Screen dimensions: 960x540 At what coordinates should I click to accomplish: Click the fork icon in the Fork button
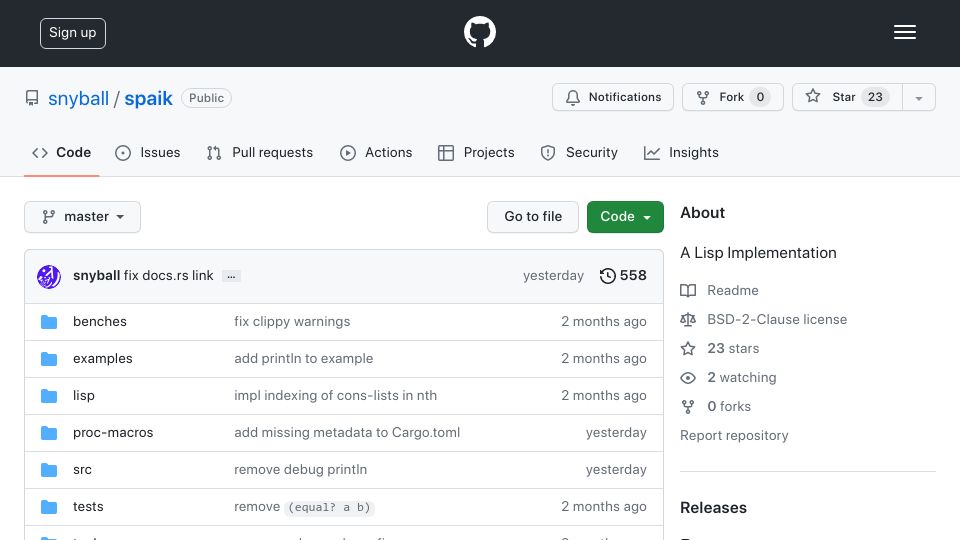click(x=703, y=97)
